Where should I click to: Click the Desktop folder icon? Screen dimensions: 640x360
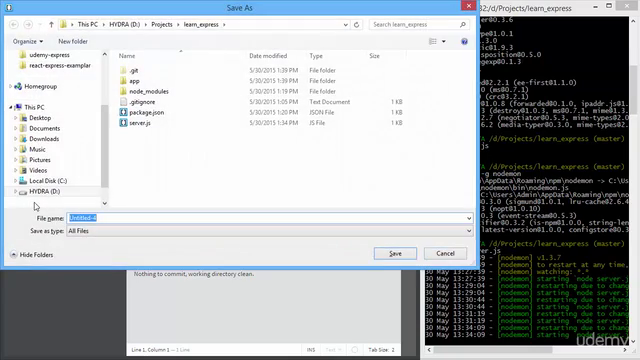pyautogui.click(x=23, y=118)
